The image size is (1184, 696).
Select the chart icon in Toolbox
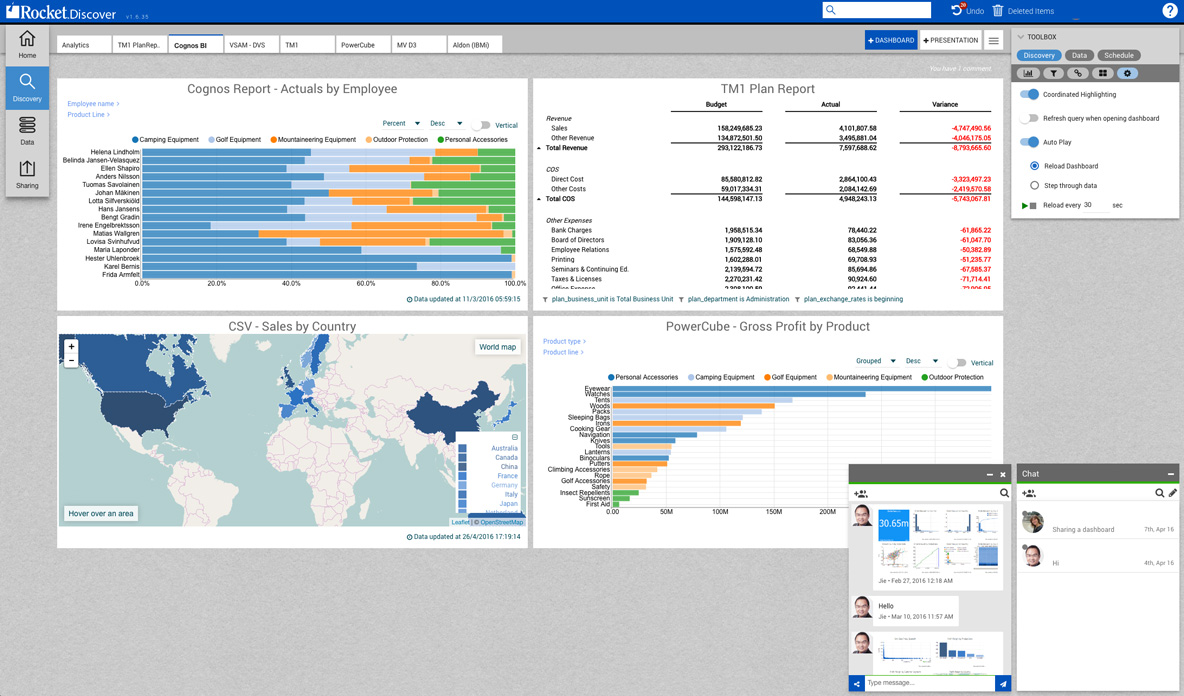click(x=1028, y=73)
